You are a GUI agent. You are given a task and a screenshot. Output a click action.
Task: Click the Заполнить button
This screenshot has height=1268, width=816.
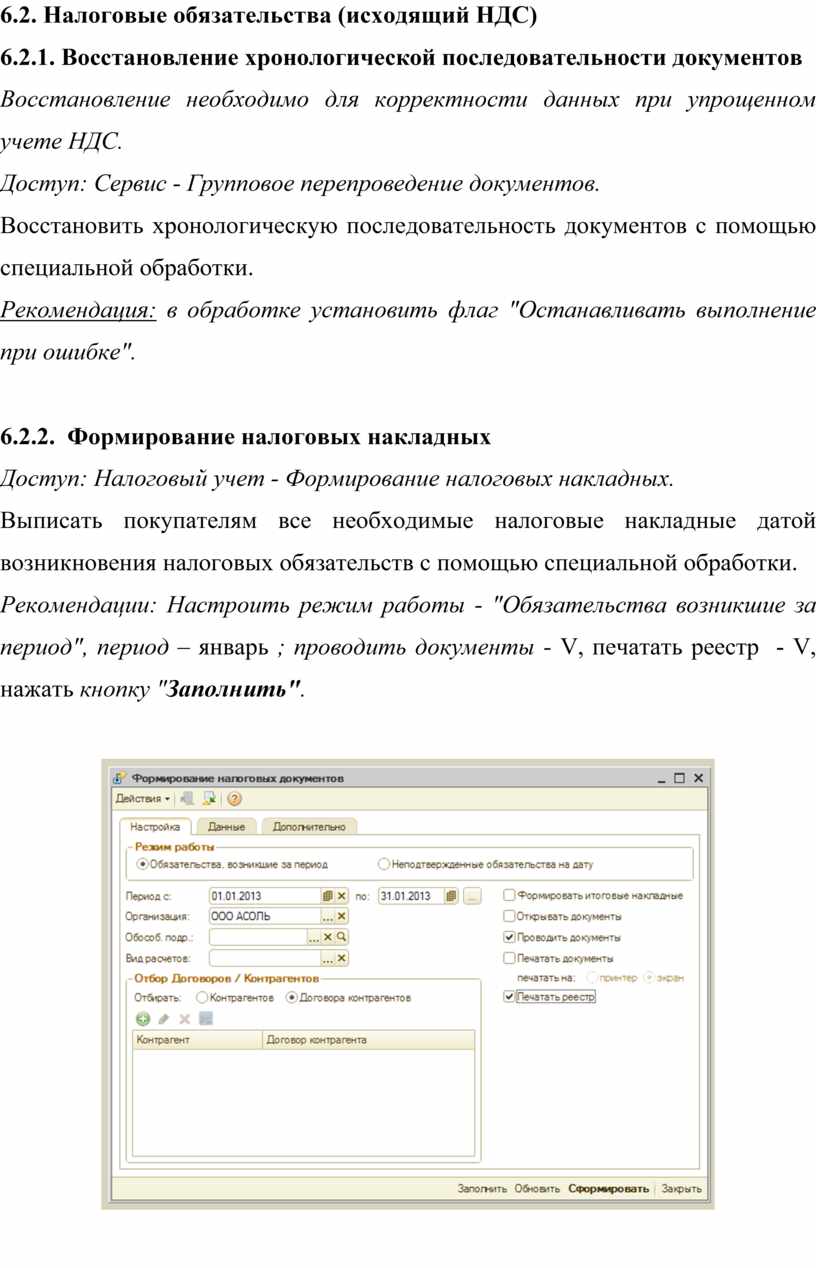tap(482, 1189)
